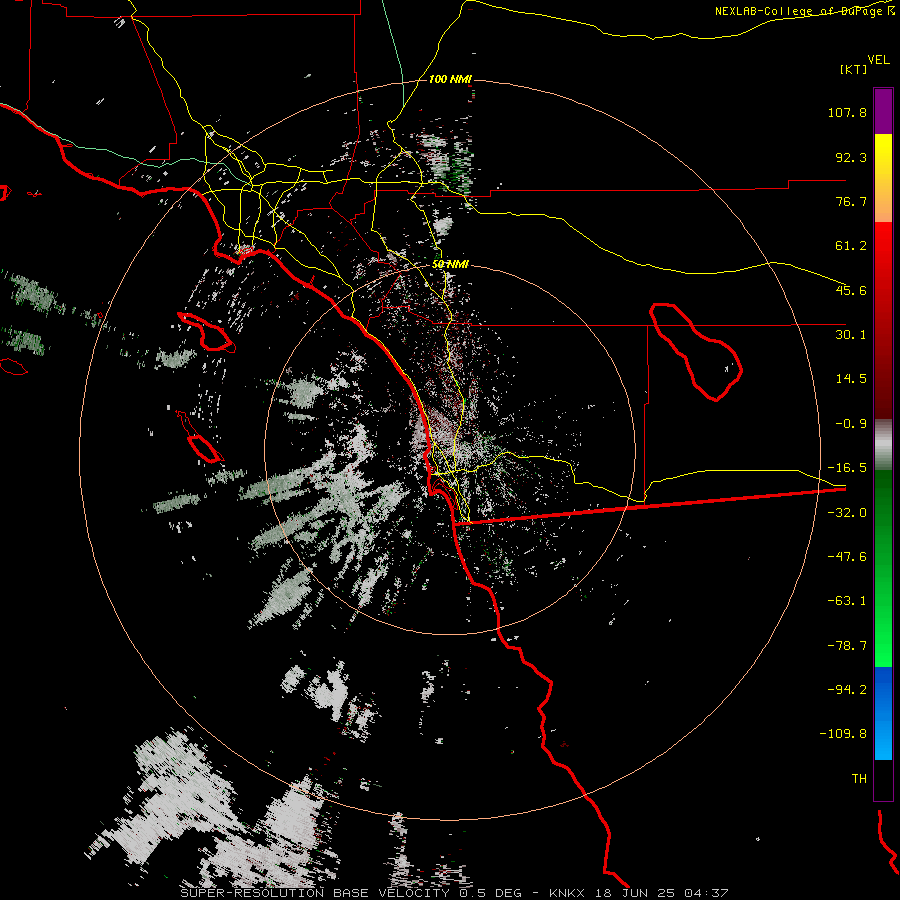Select the -109.8 legend value
The image size is (900, 900).
[844, 734]
